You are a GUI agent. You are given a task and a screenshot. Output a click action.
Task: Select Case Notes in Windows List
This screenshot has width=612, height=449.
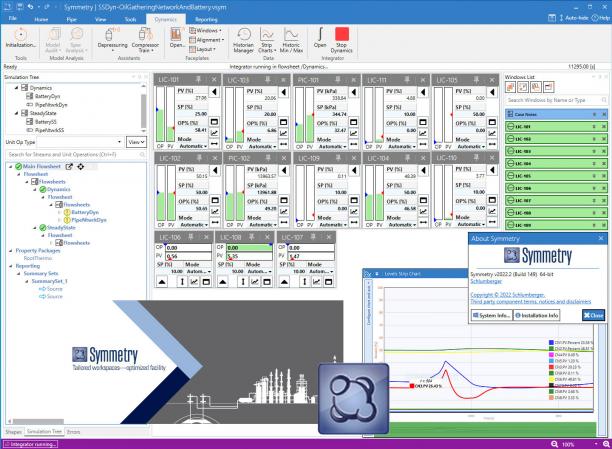point(556,114)
